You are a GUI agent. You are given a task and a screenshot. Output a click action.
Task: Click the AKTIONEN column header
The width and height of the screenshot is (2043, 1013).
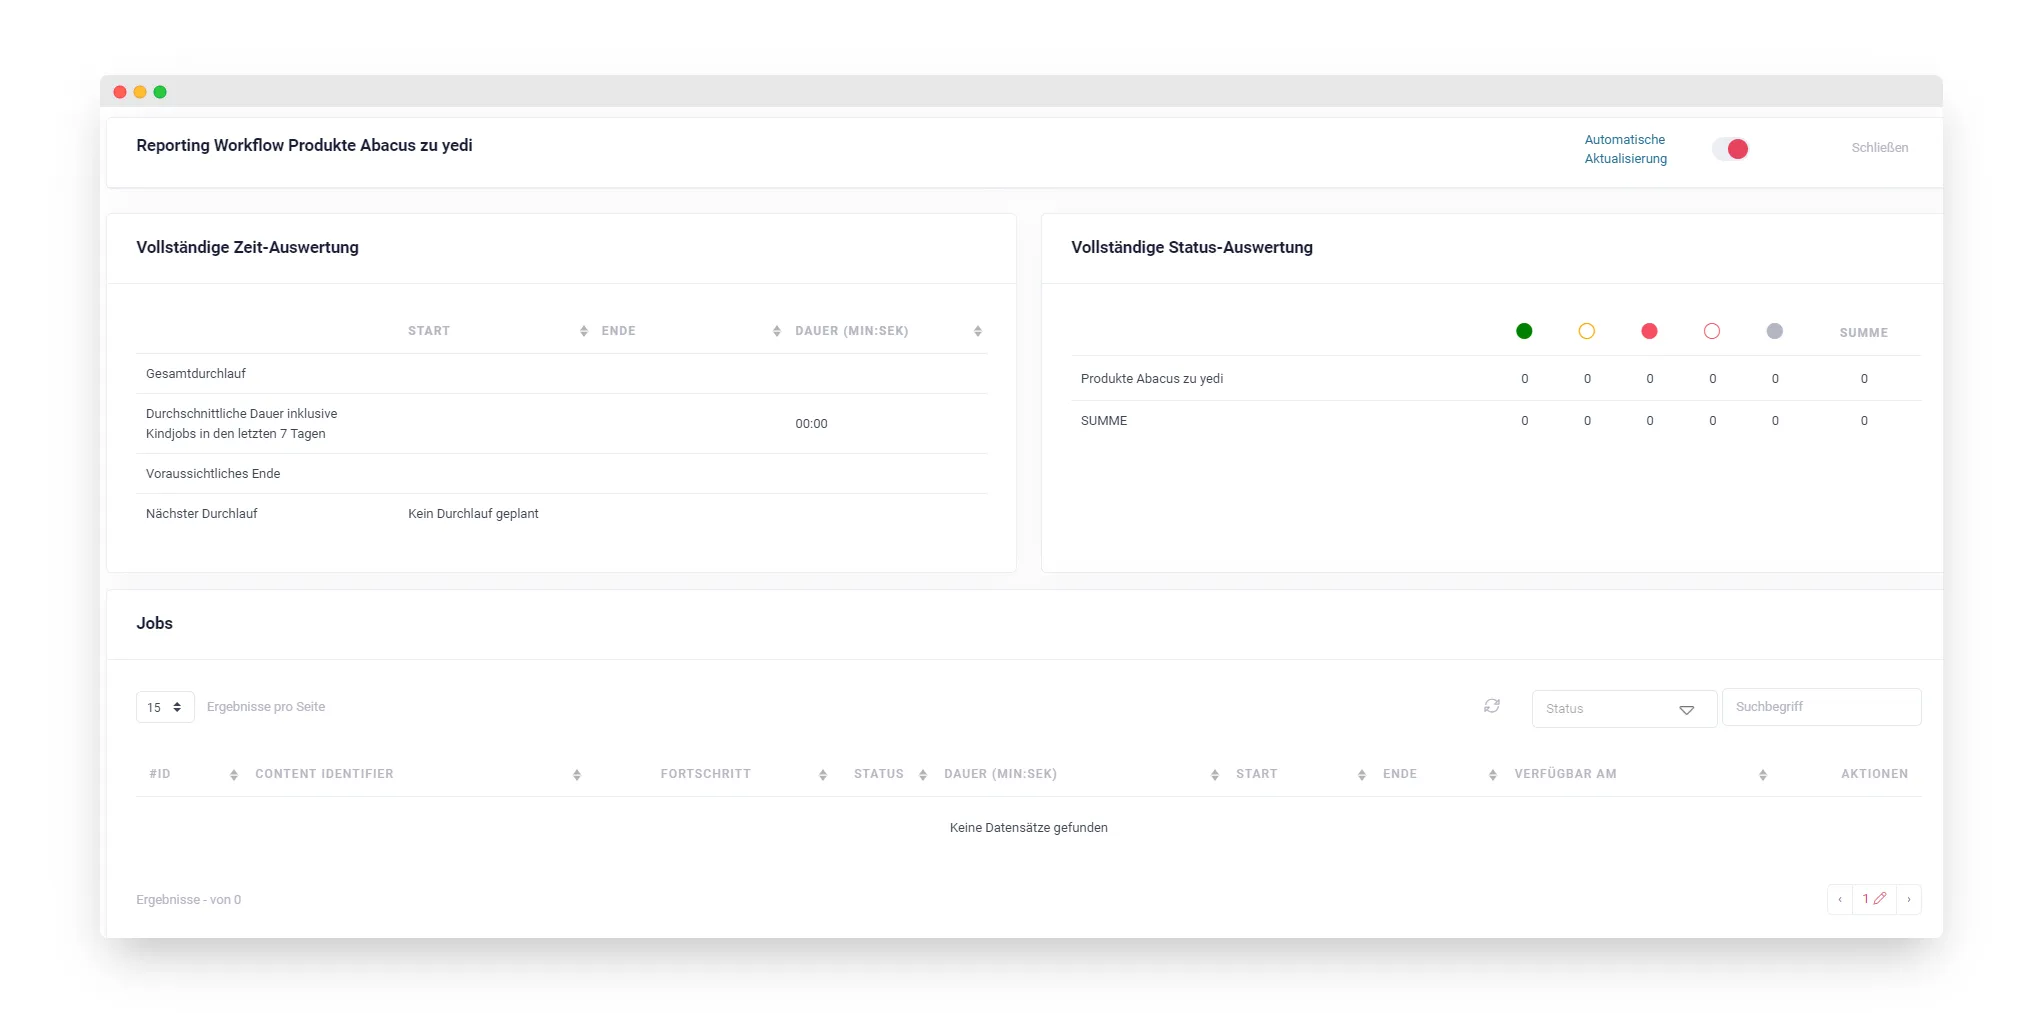[x=1874, y=774]
